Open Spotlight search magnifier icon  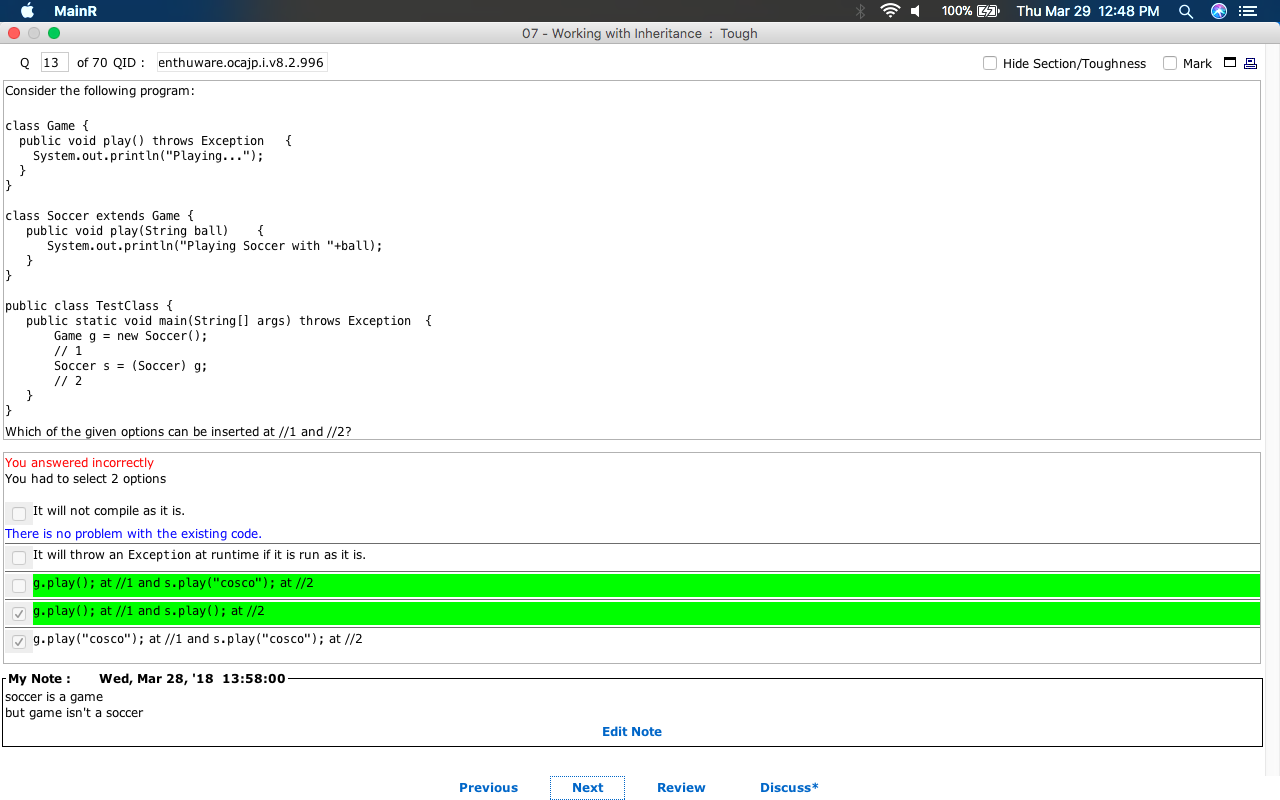[1186, 11]
